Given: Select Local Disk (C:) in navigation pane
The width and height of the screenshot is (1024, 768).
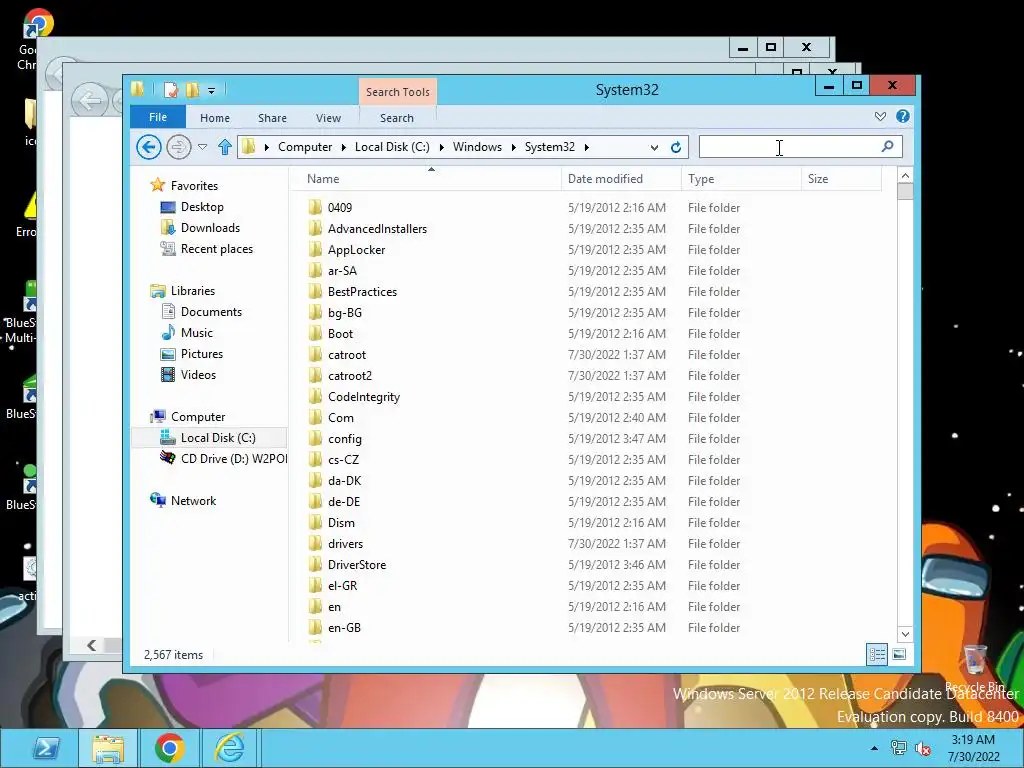Looking at the screenshot, I should click(209, 438).
